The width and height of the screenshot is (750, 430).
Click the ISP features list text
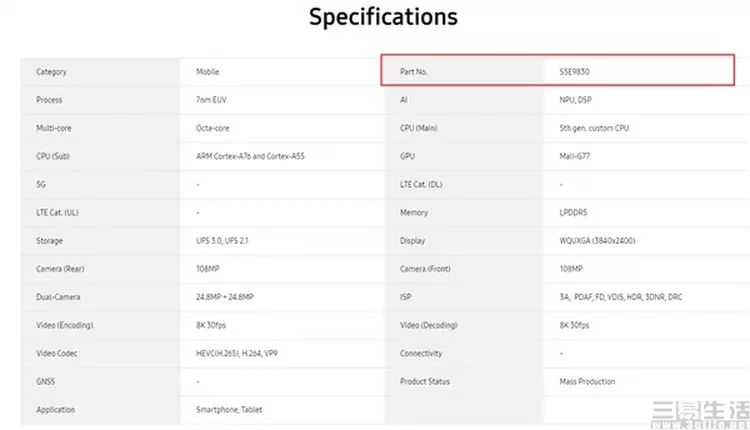coord(620,297)
